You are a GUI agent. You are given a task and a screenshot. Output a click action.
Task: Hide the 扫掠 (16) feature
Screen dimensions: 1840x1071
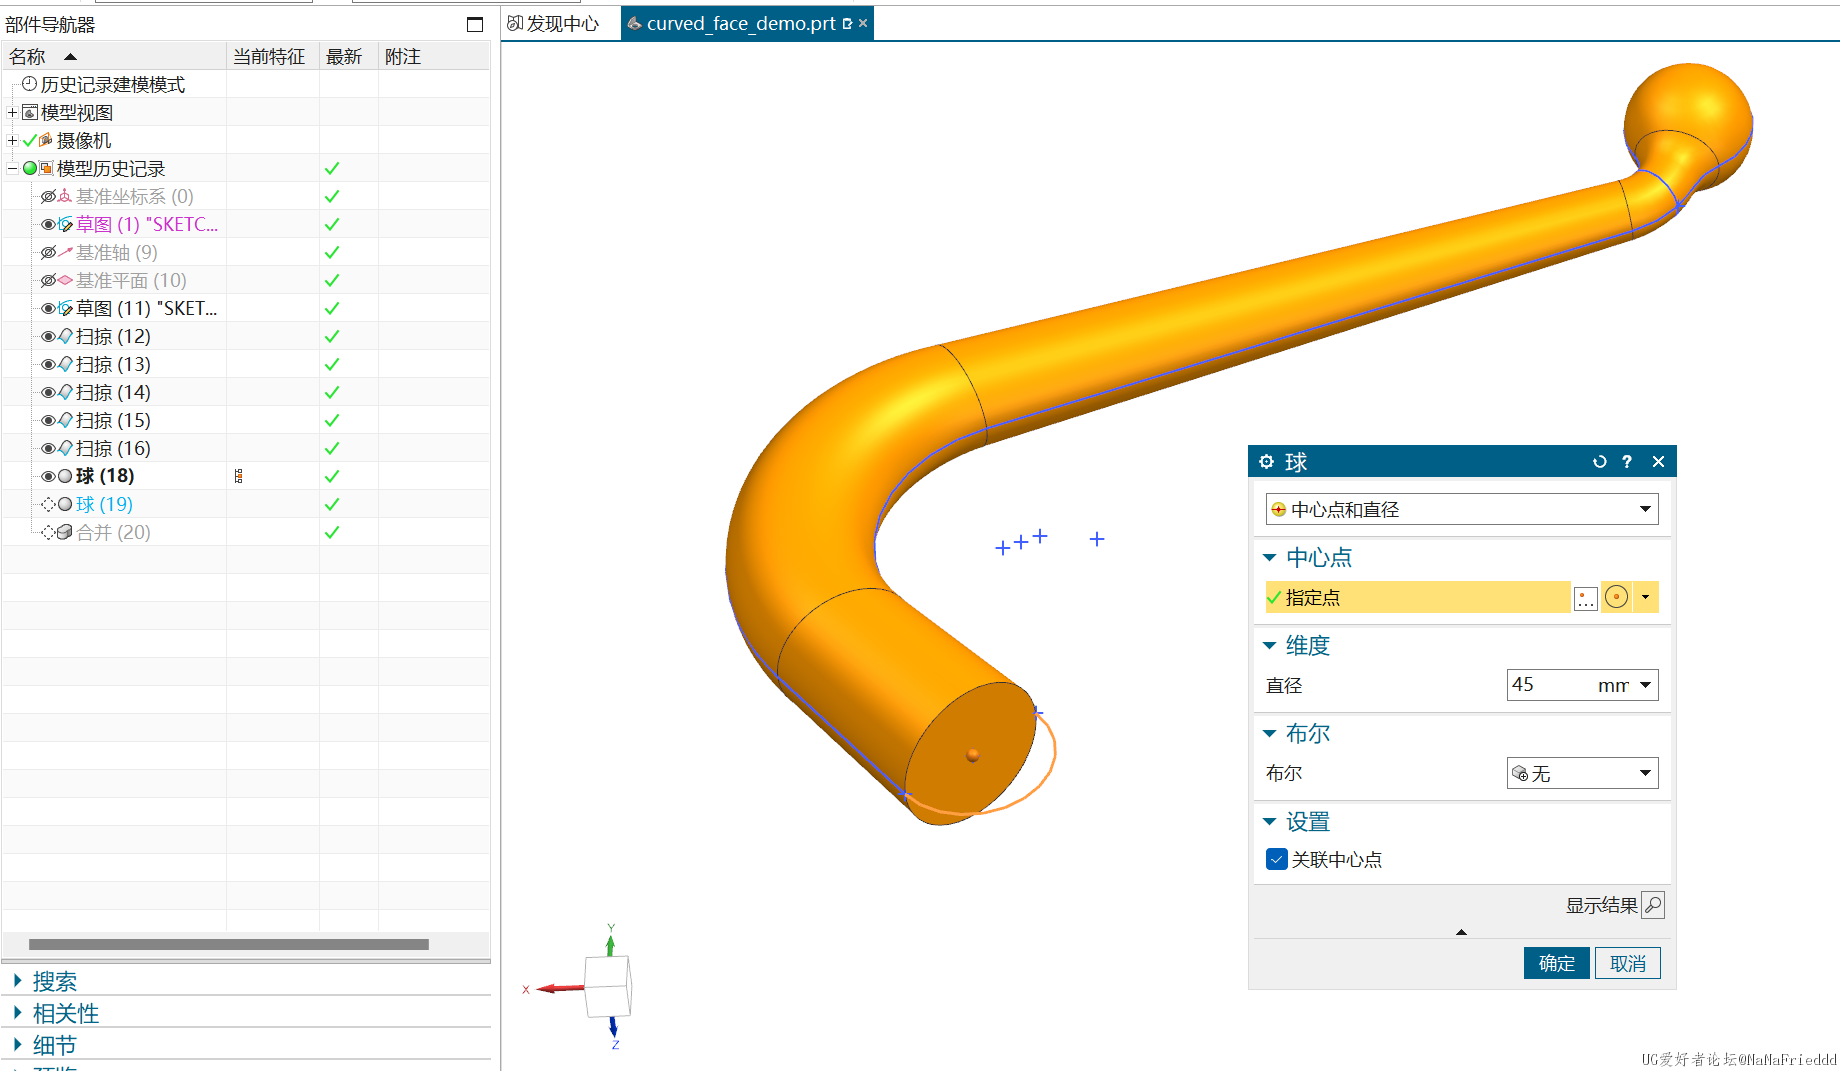(x=48, y=448)
